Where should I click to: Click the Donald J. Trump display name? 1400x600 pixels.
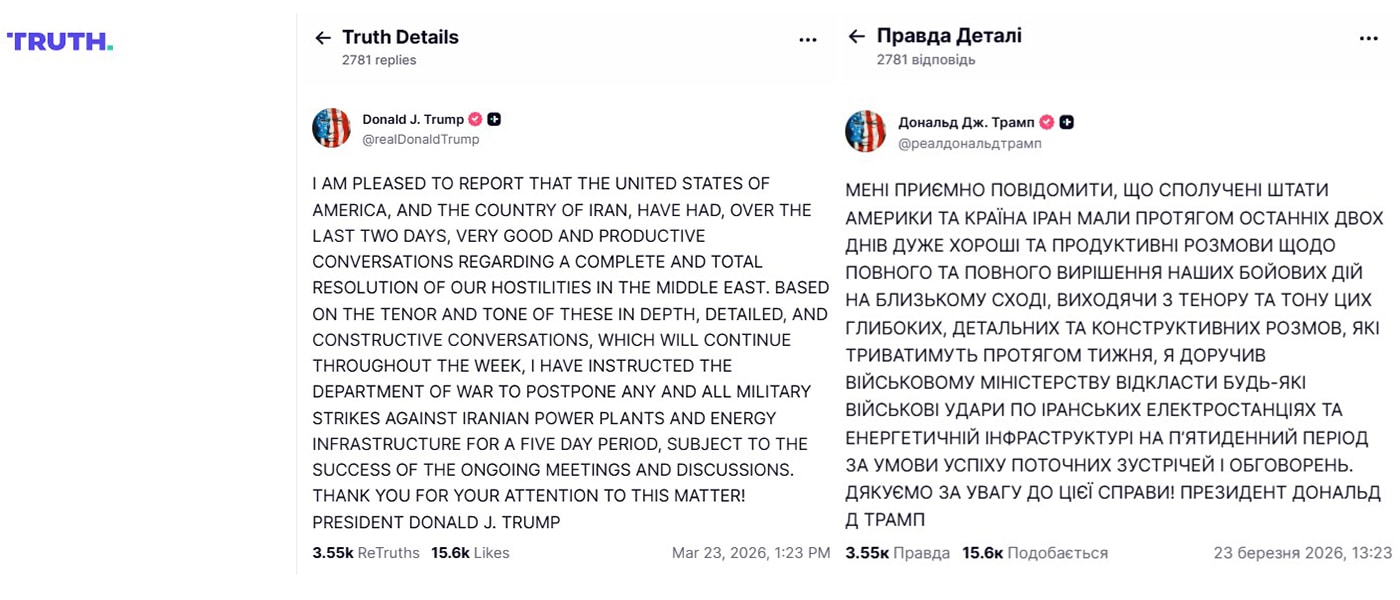[x=413, y=119]
